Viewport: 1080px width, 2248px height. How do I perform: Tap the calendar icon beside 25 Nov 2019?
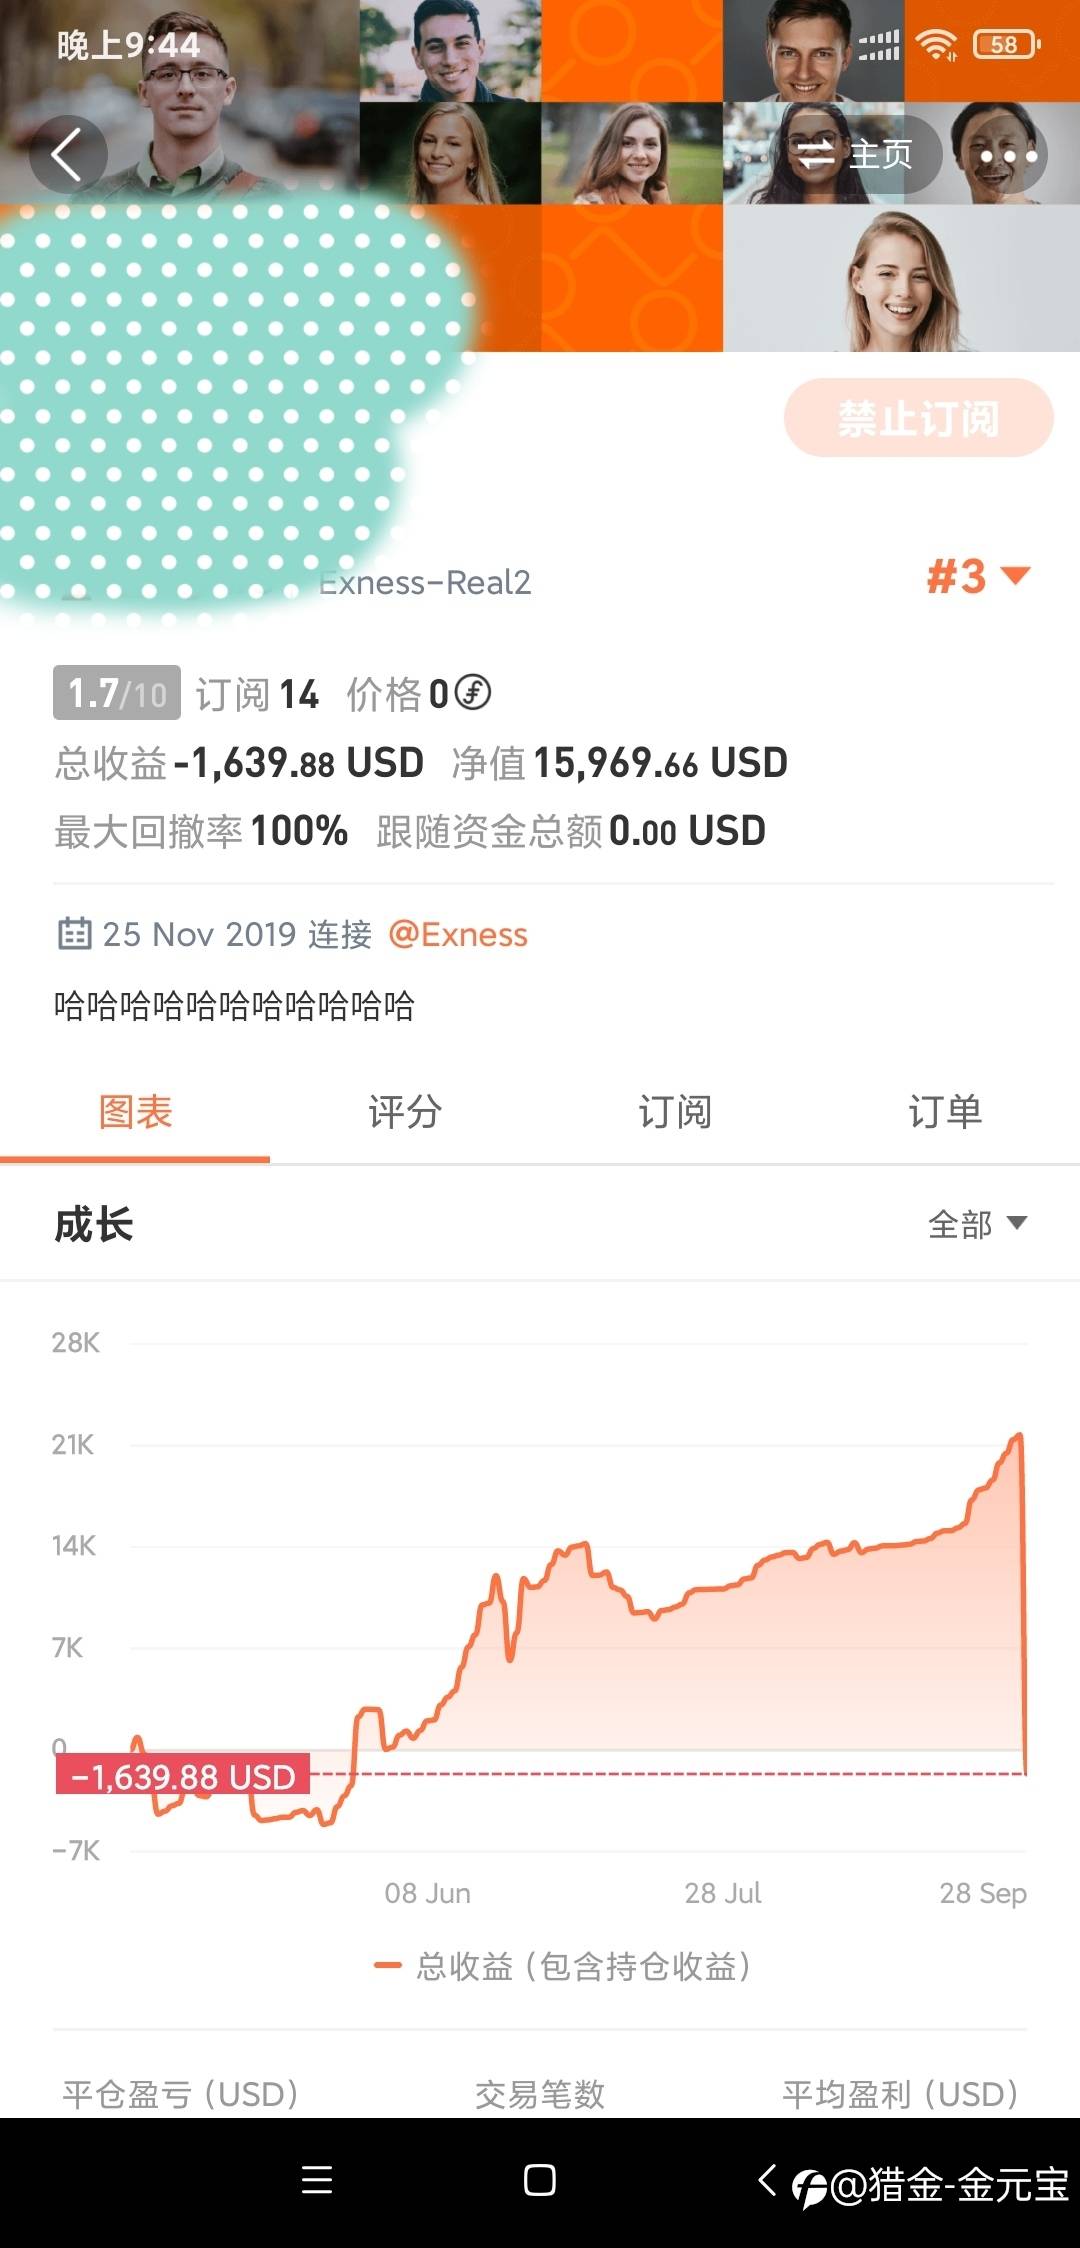point(75,933)
